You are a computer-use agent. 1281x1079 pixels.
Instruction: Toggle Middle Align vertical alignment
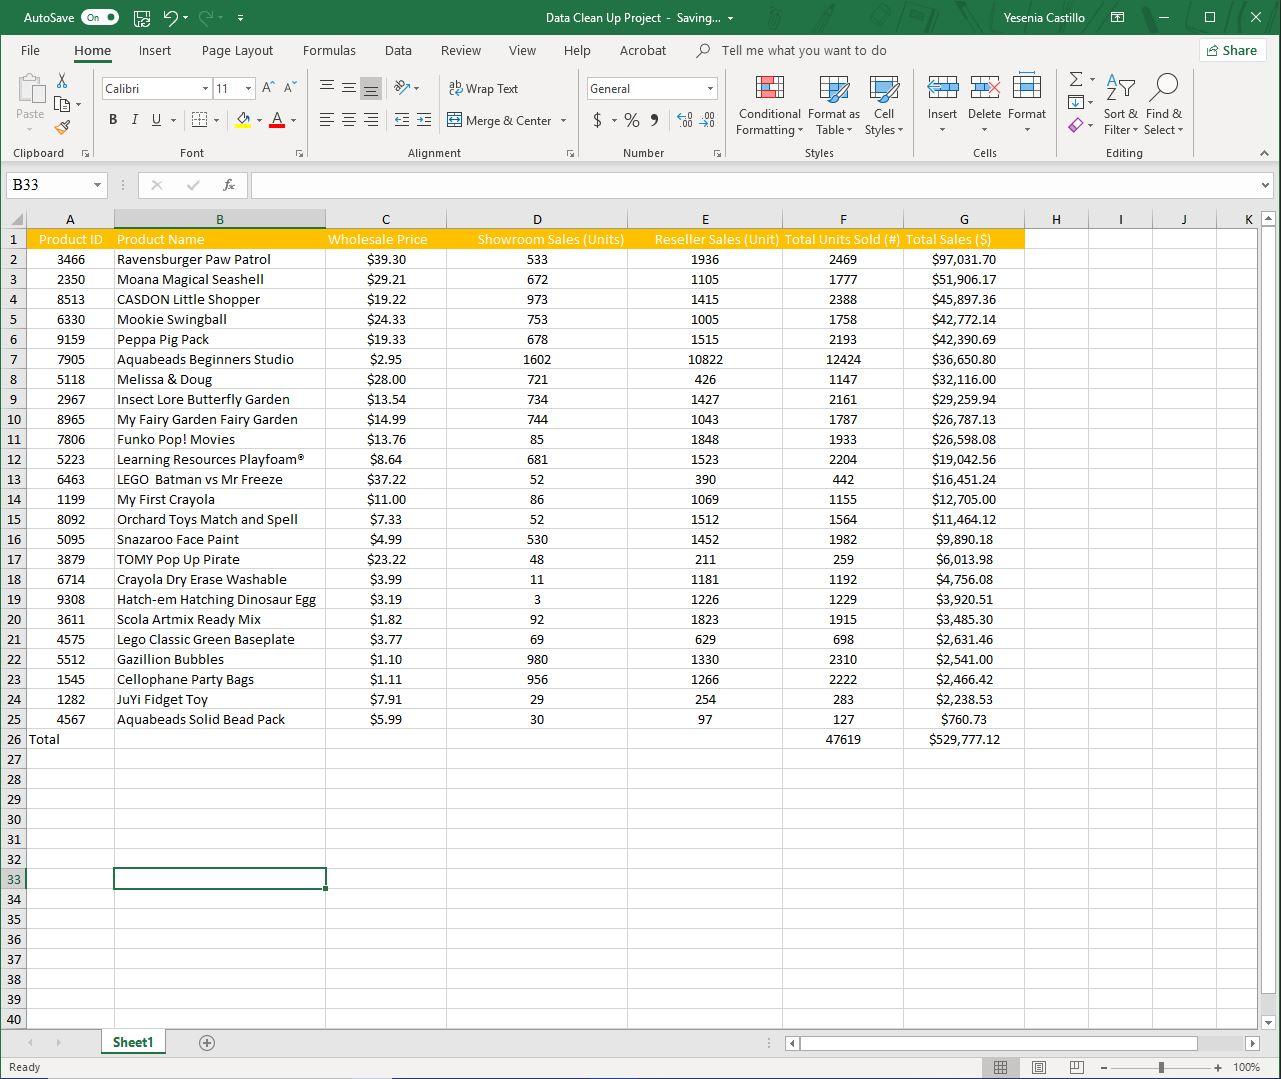[x=349, y=88]
